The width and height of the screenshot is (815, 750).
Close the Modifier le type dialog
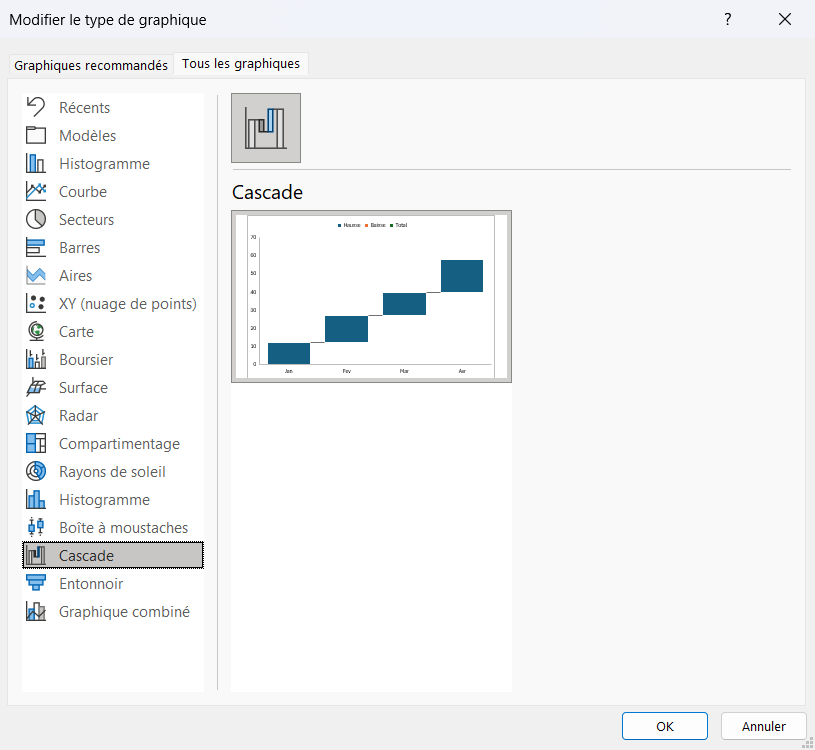[784, 19]
